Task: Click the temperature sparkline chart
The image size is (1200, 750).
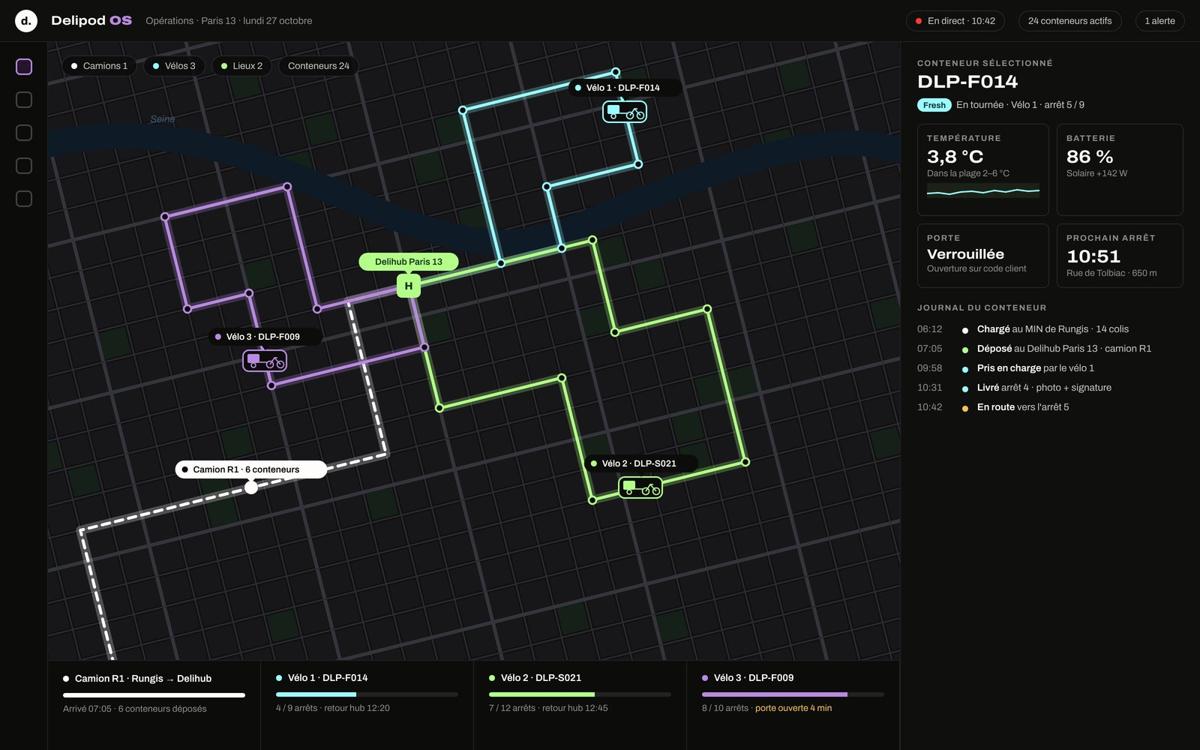Action: tap(983, 190)
